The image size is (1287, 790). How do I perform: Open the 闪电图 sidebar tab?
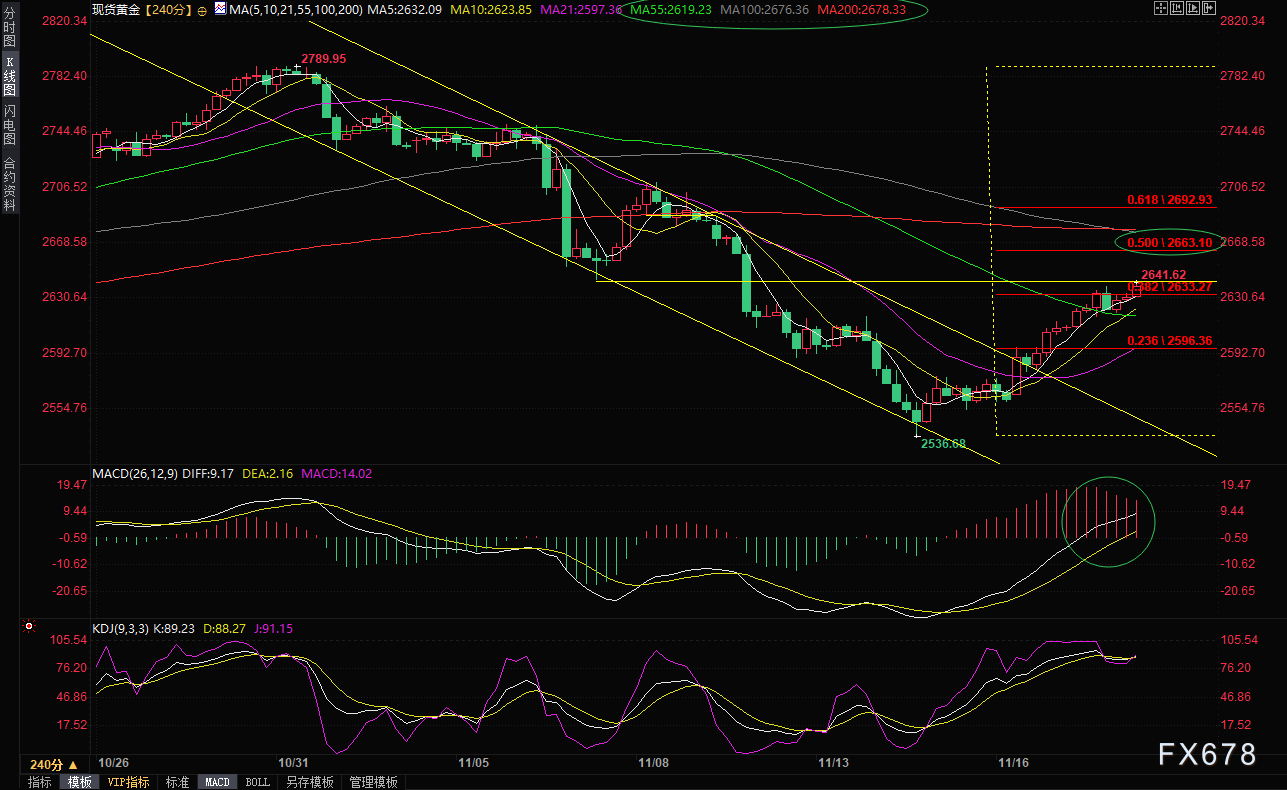[x=10, y=125]
